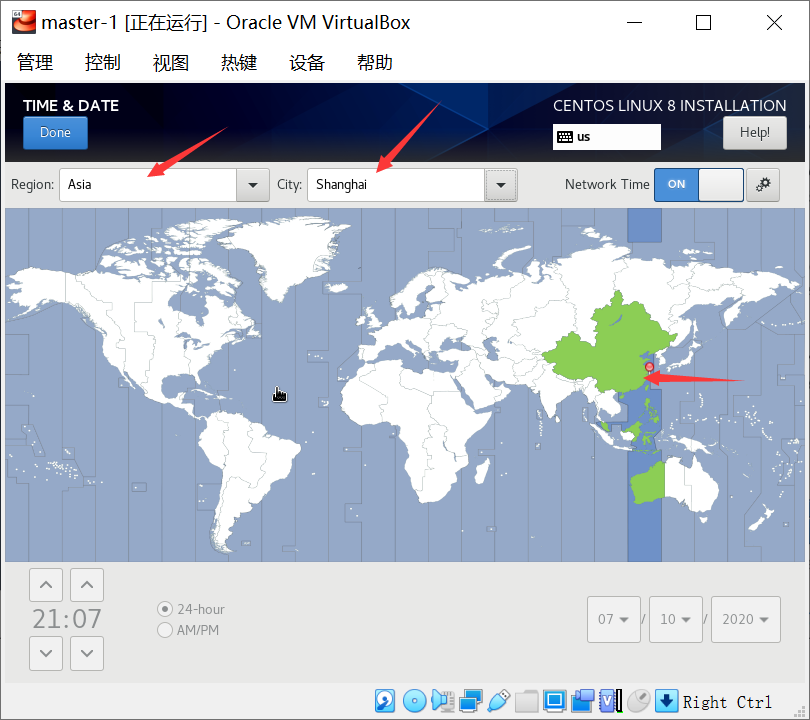Open the 视图 menu
The height and width of the screenshot is (720, 810).
coord(171,62)
